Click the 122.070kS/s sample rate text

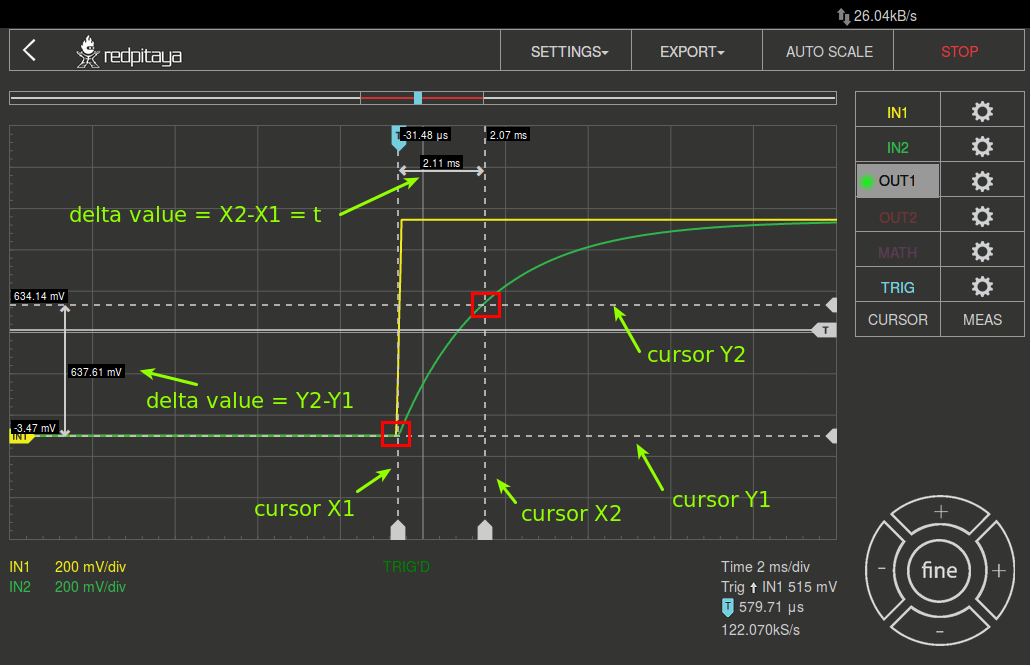[760, 630]
